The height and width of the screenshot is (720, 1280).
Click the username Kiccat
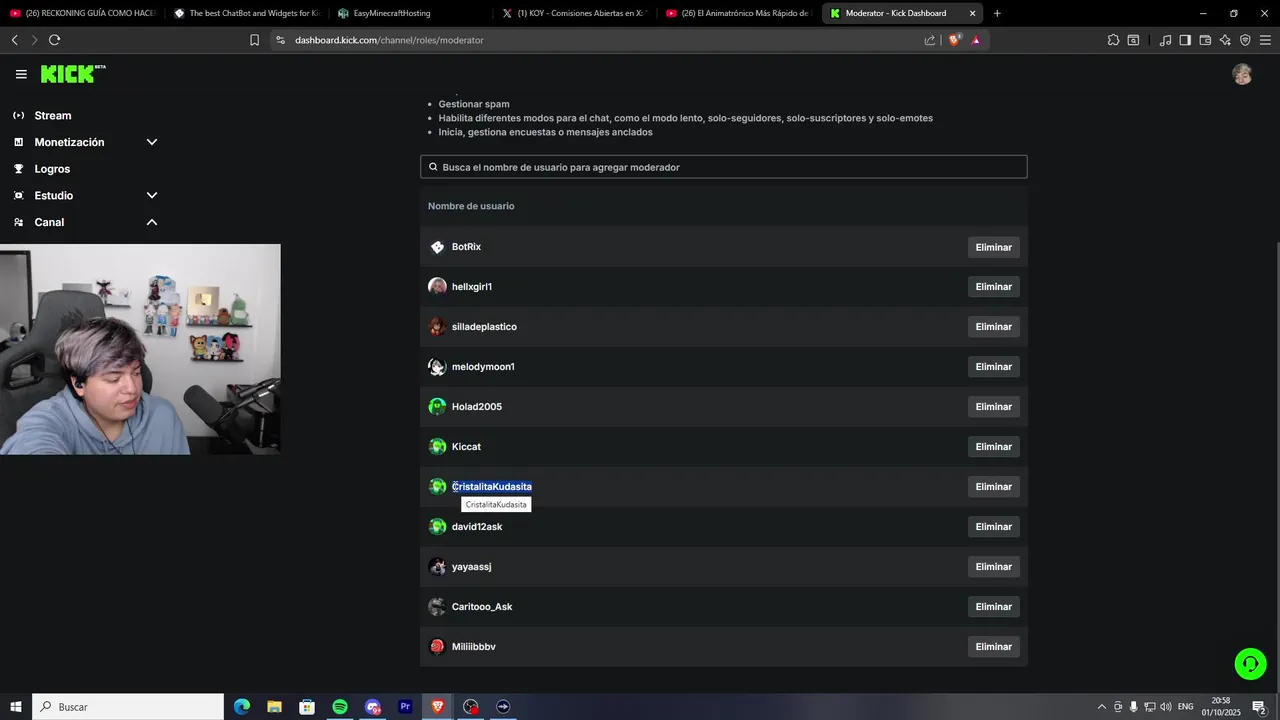466,447
